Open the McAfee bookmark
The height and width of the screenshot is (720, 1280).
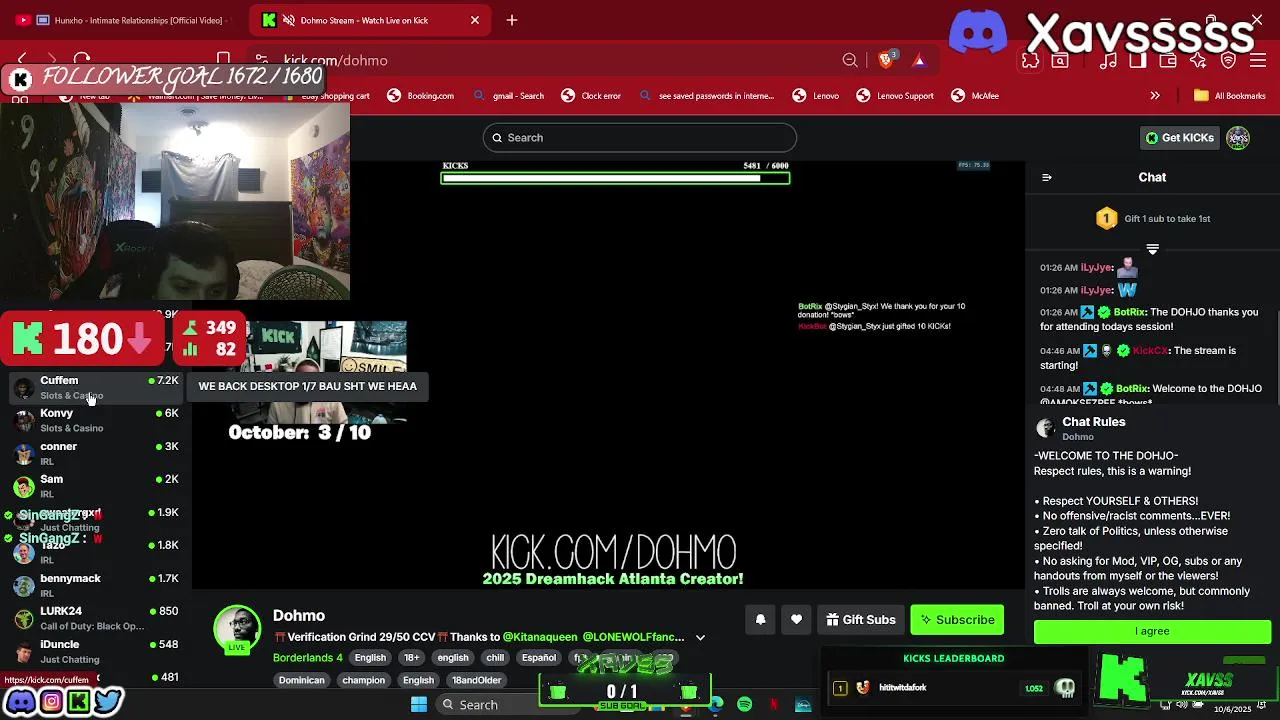click(x=975, y=96)
